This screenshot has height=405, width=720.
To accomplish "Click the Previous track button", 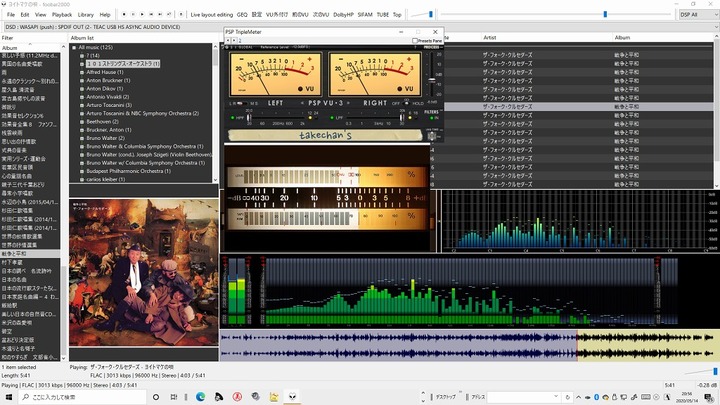I will 151,15.
